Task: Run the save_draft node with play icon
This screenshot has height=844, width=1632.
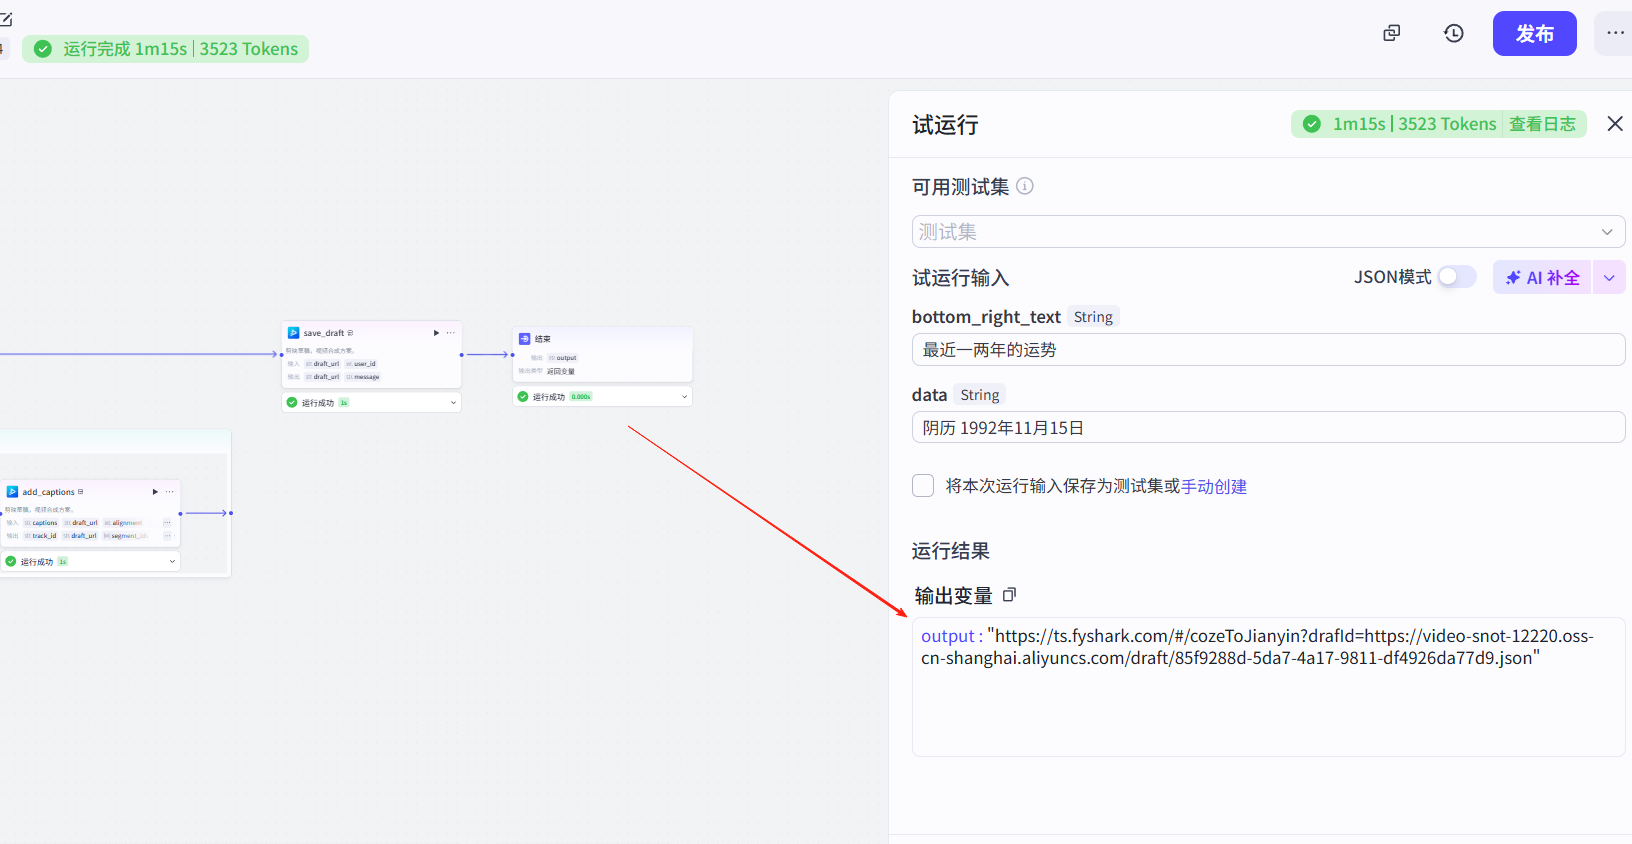Action: coord(436,333)
